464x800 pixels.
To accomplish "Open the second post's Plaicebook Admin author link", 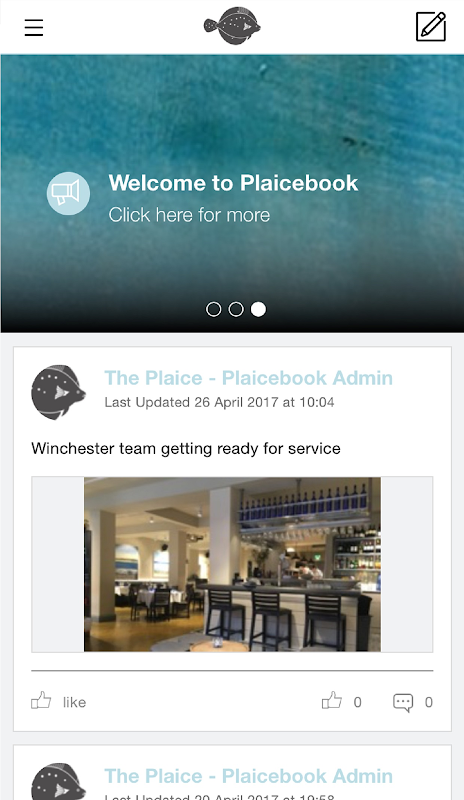I will tap(249, 776).
